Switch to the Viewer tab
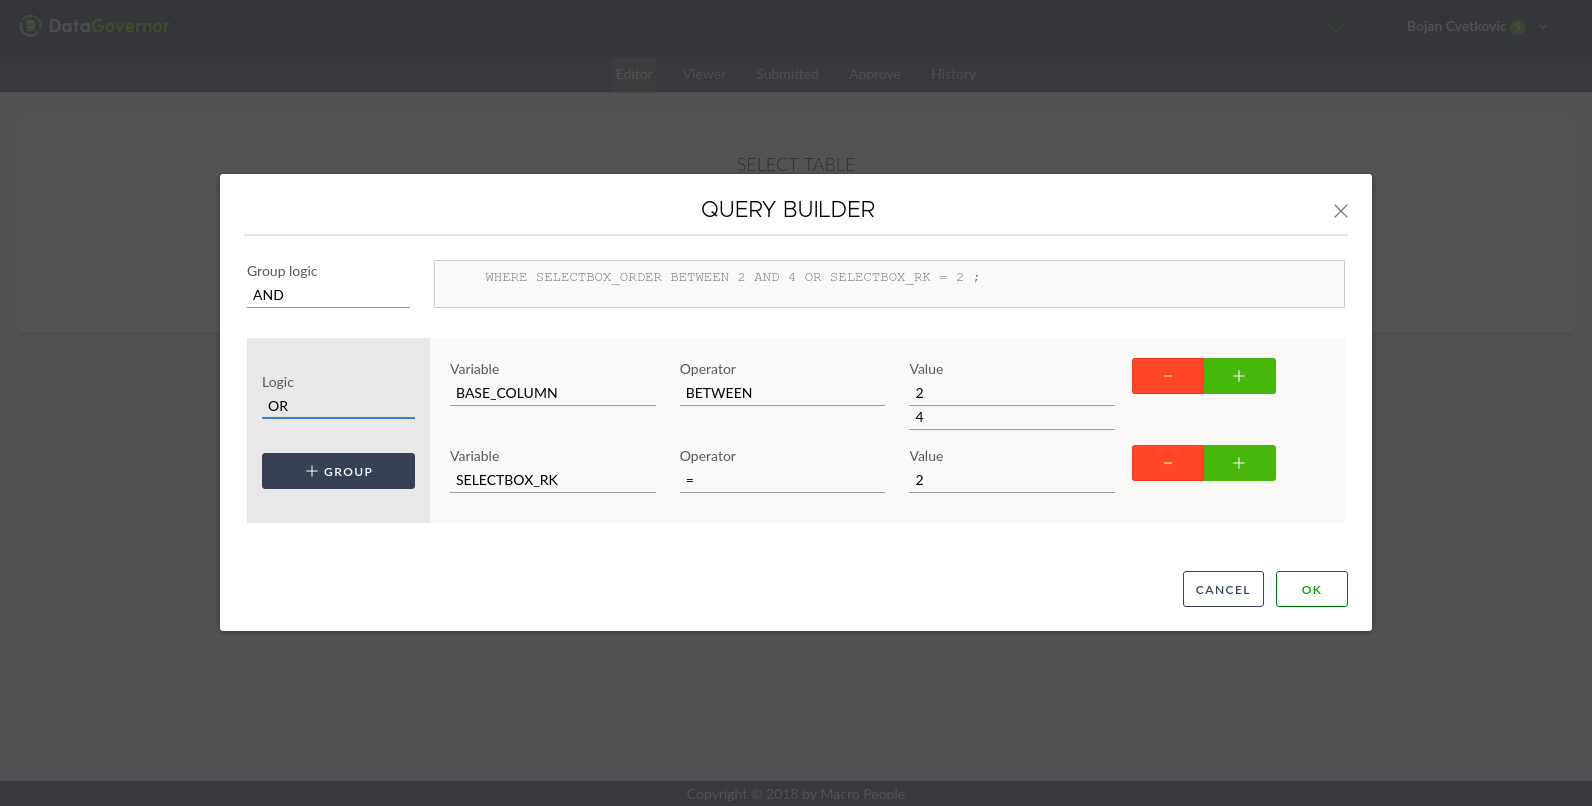 [x=704, y=74]
